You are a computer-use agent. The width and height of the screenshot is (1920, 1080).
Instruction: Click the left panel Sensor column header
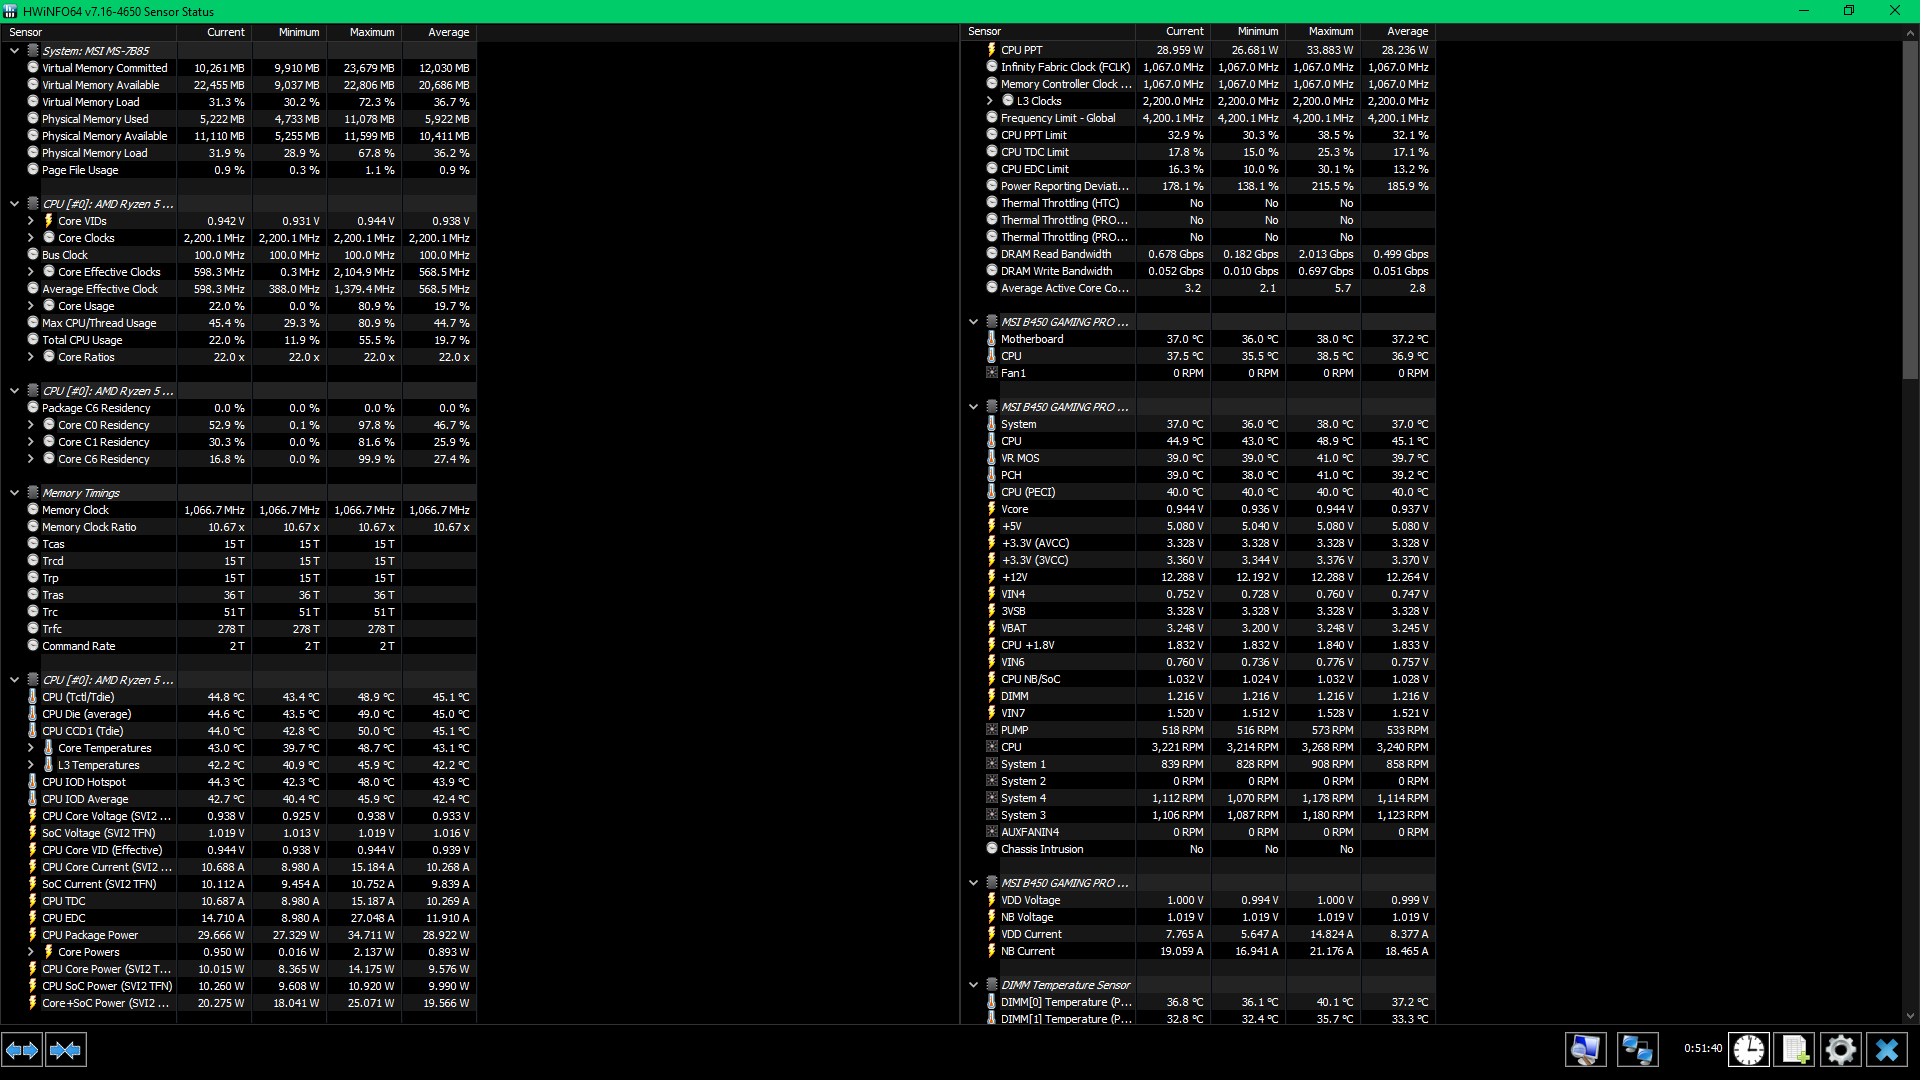pos(26,32)
